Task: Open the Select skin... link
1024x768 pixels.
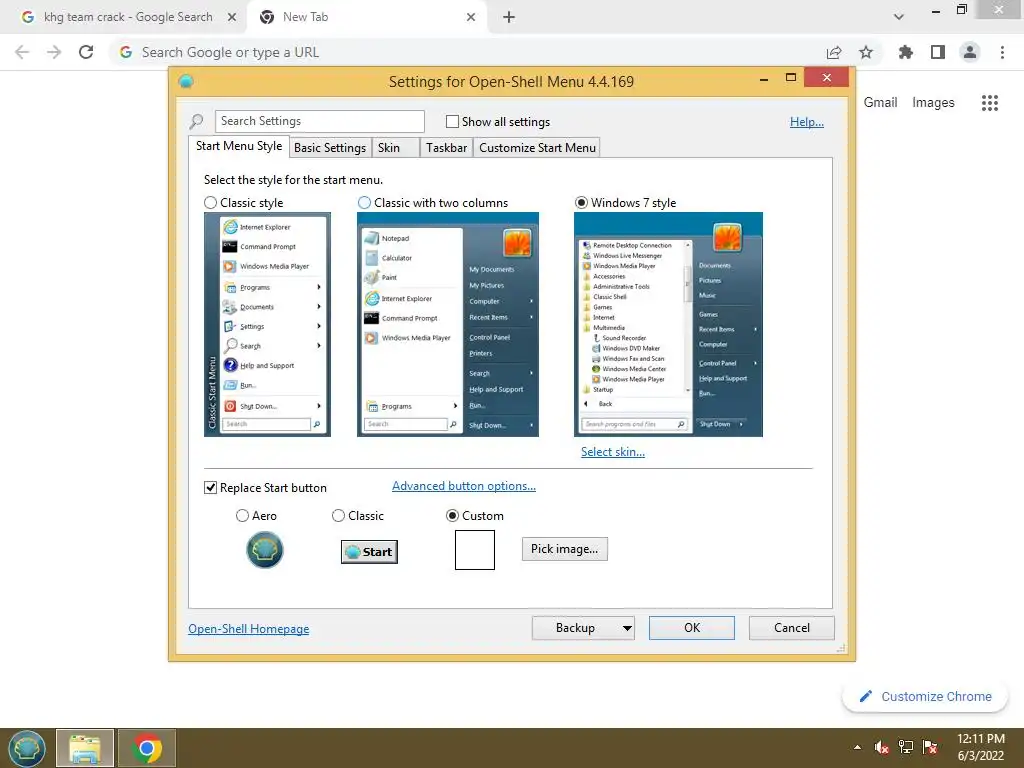Action: tap(613, 452)
